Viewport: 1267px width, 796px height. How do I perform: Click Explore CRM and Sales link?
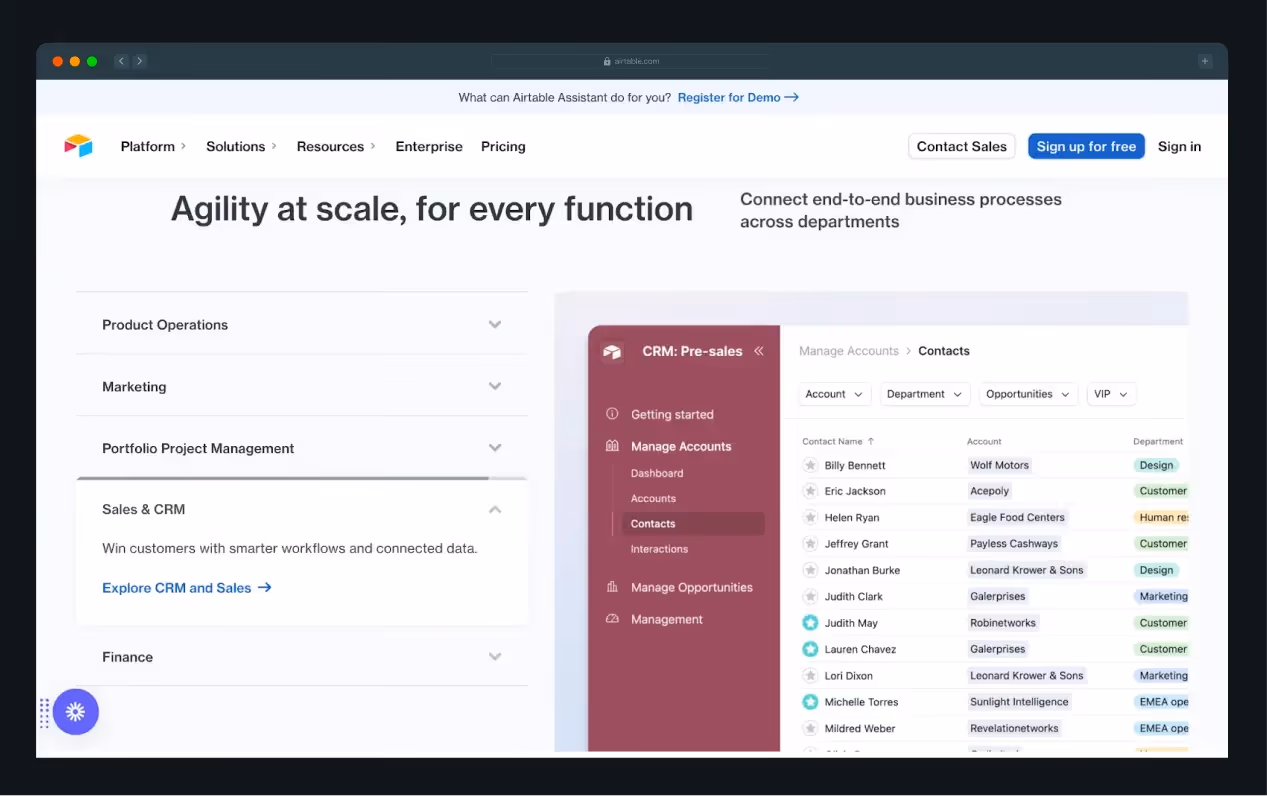(x=187, y=588)
